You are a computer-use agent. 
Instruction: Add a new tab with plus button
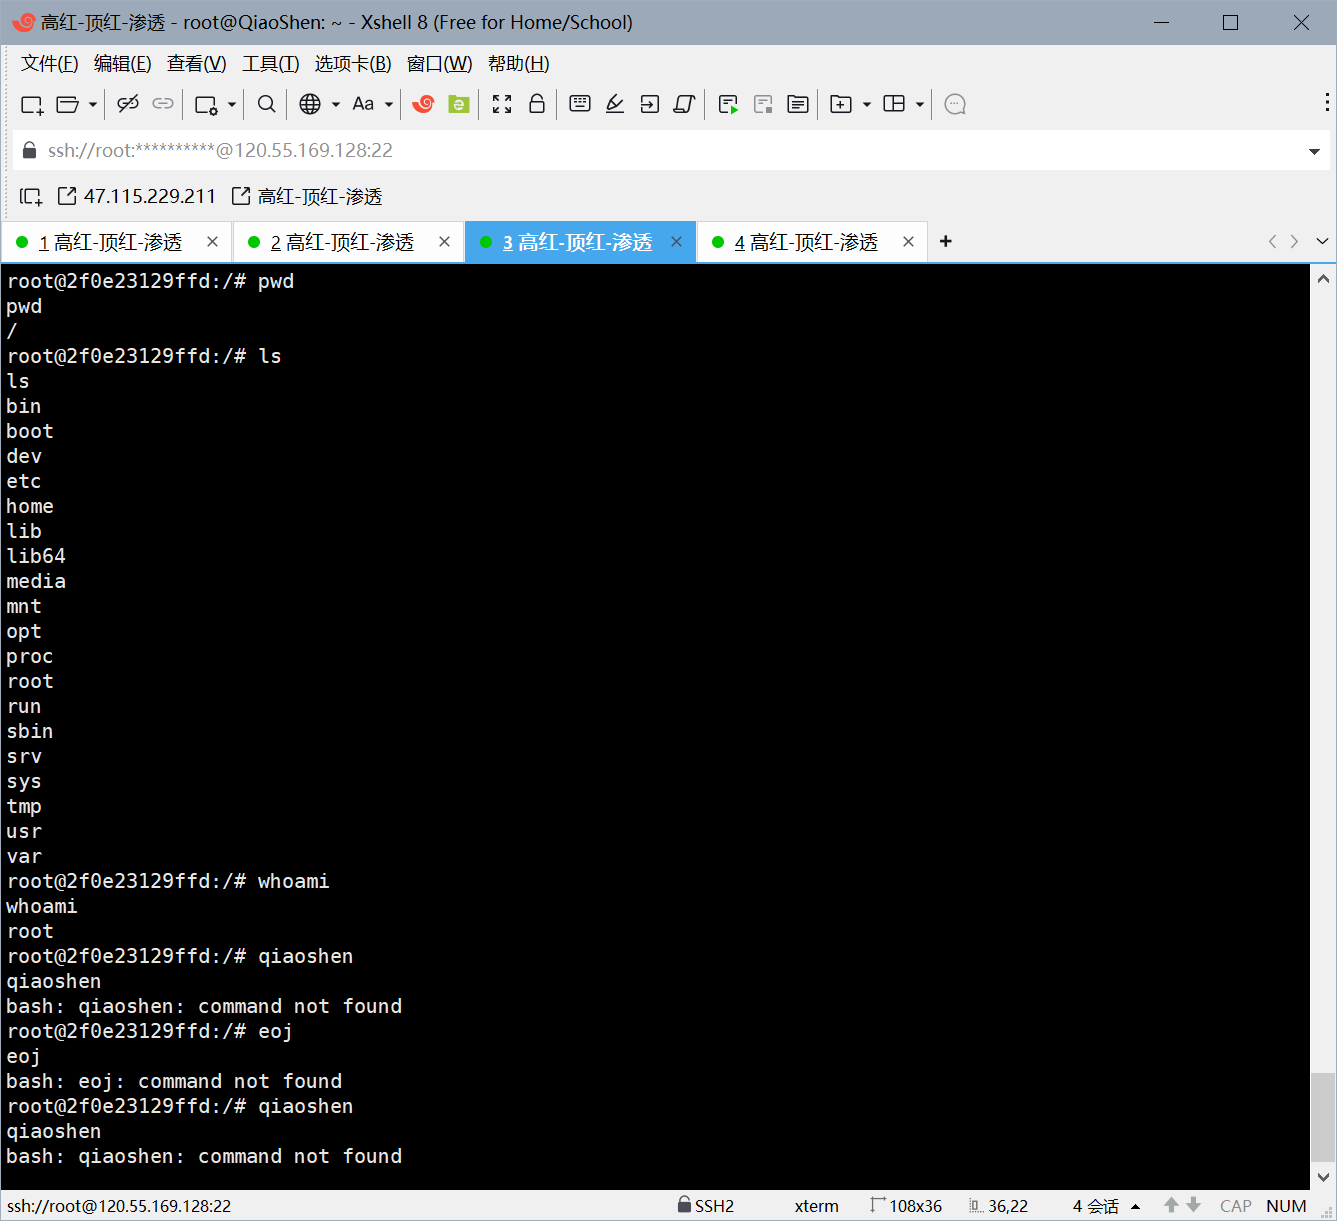coord(946,241)
